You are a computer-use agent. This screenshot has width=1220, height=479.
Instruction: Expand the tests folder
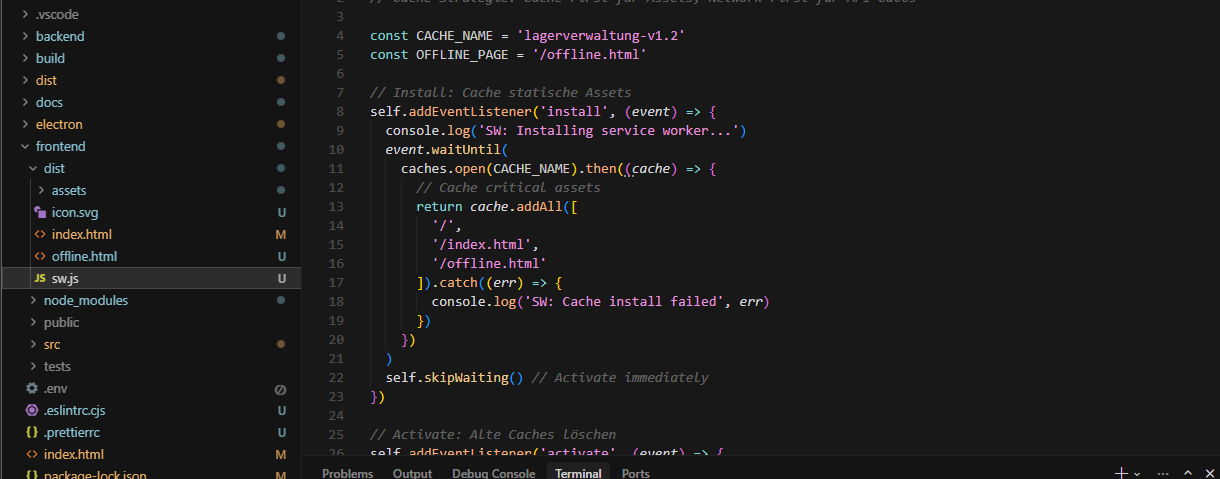pos(33,366)
